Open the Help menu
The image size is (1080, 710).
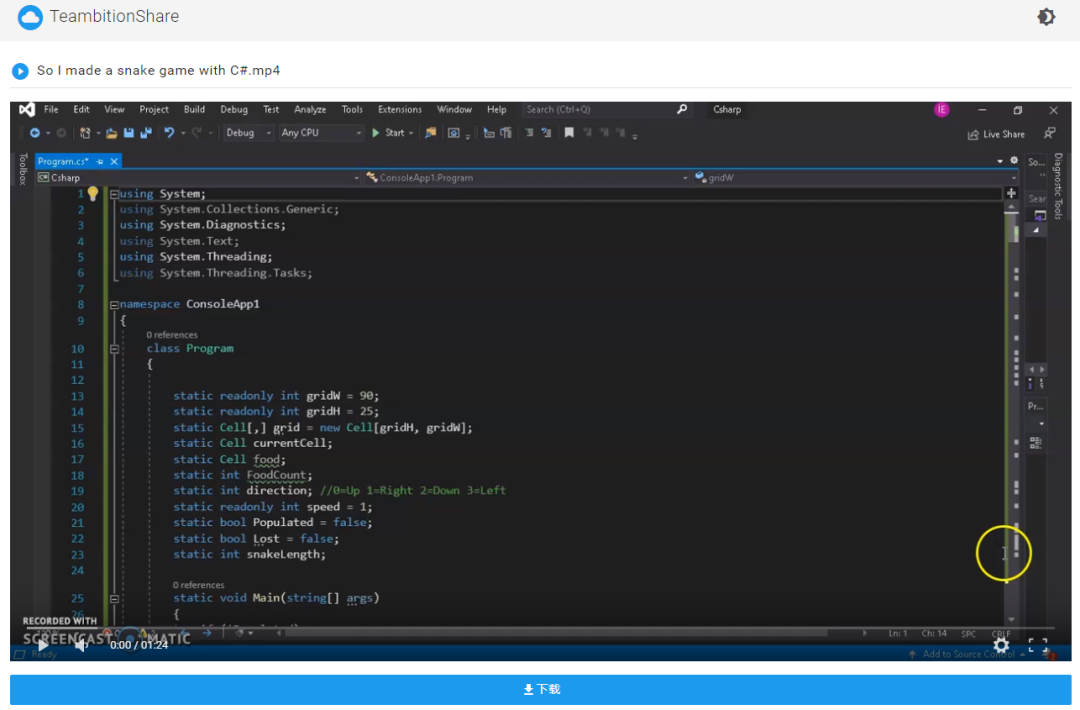point(497,109)
